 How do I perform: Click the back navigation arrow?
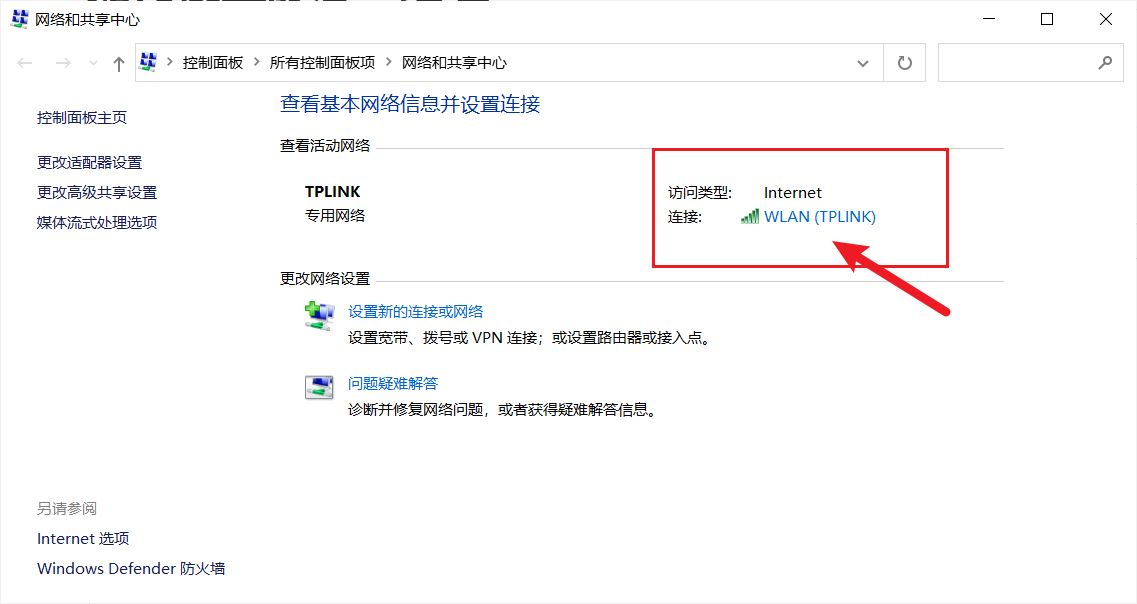[x=25, y=63]
